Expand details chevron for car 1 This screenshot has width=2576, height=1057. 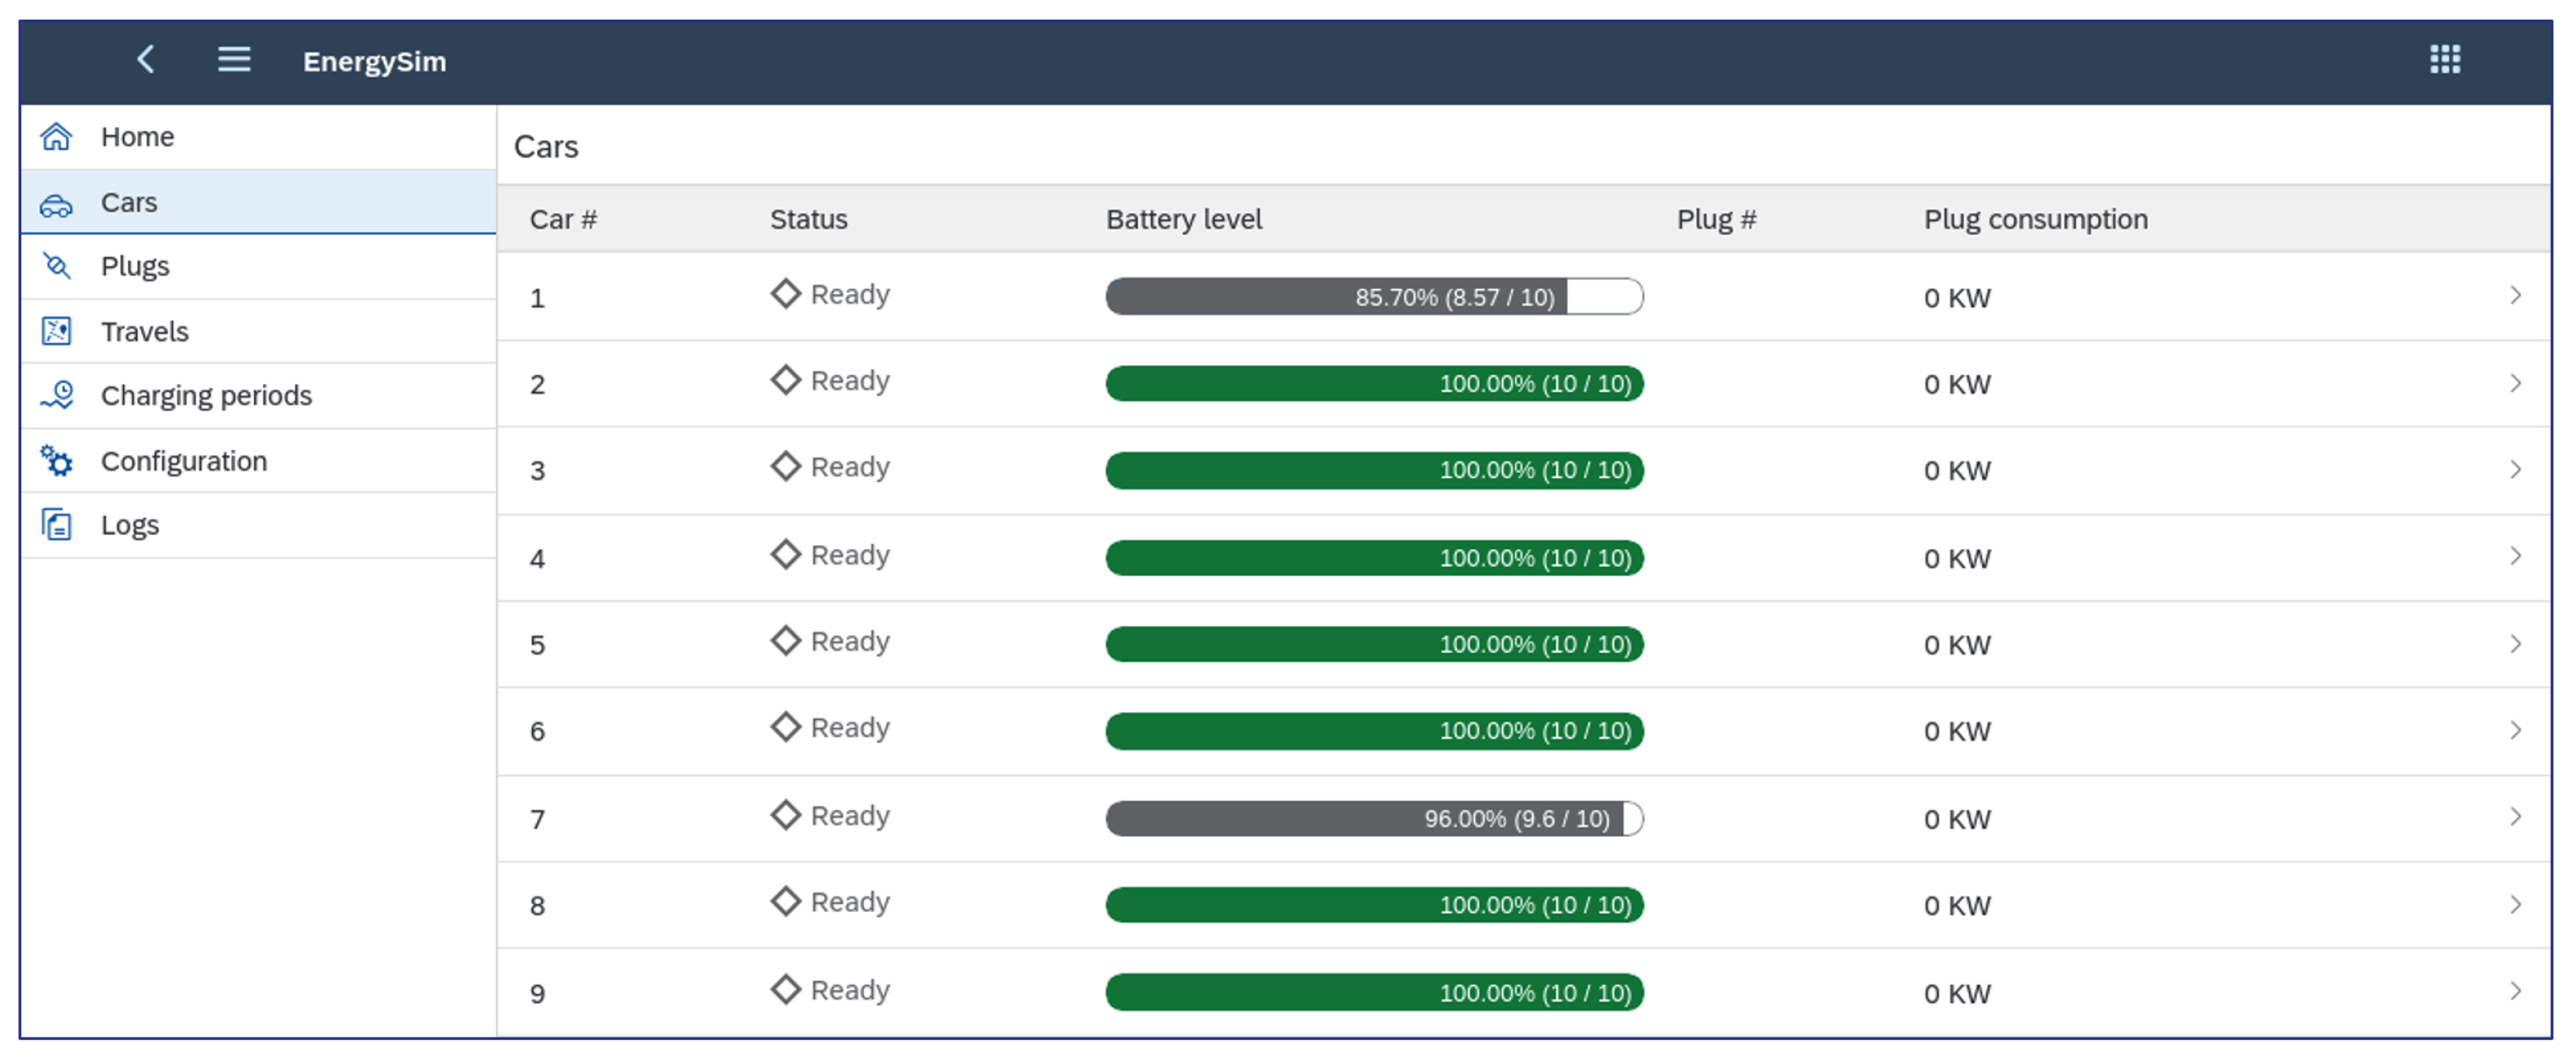tap(2515, 296)
